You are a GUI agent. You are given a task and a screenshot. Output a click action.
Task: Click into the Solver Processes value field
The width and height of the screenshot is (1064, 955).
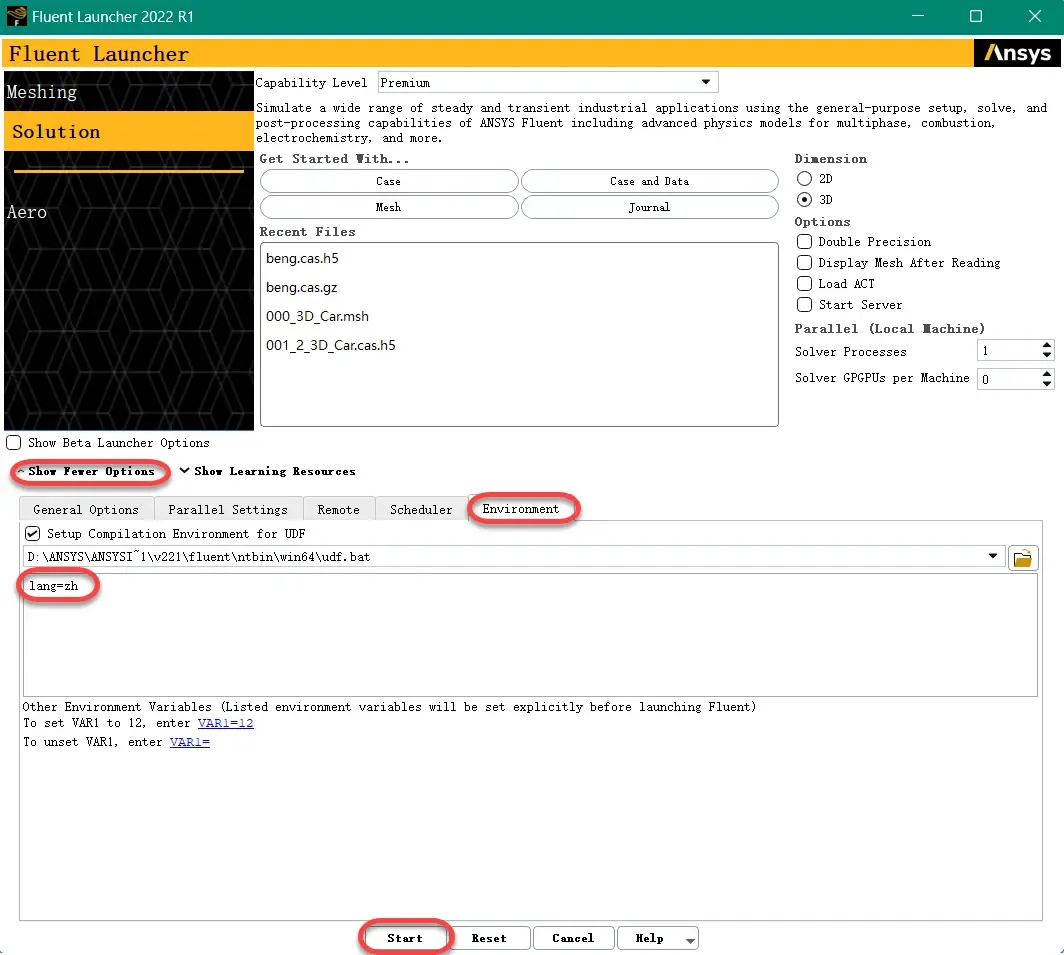(1008, 351)
